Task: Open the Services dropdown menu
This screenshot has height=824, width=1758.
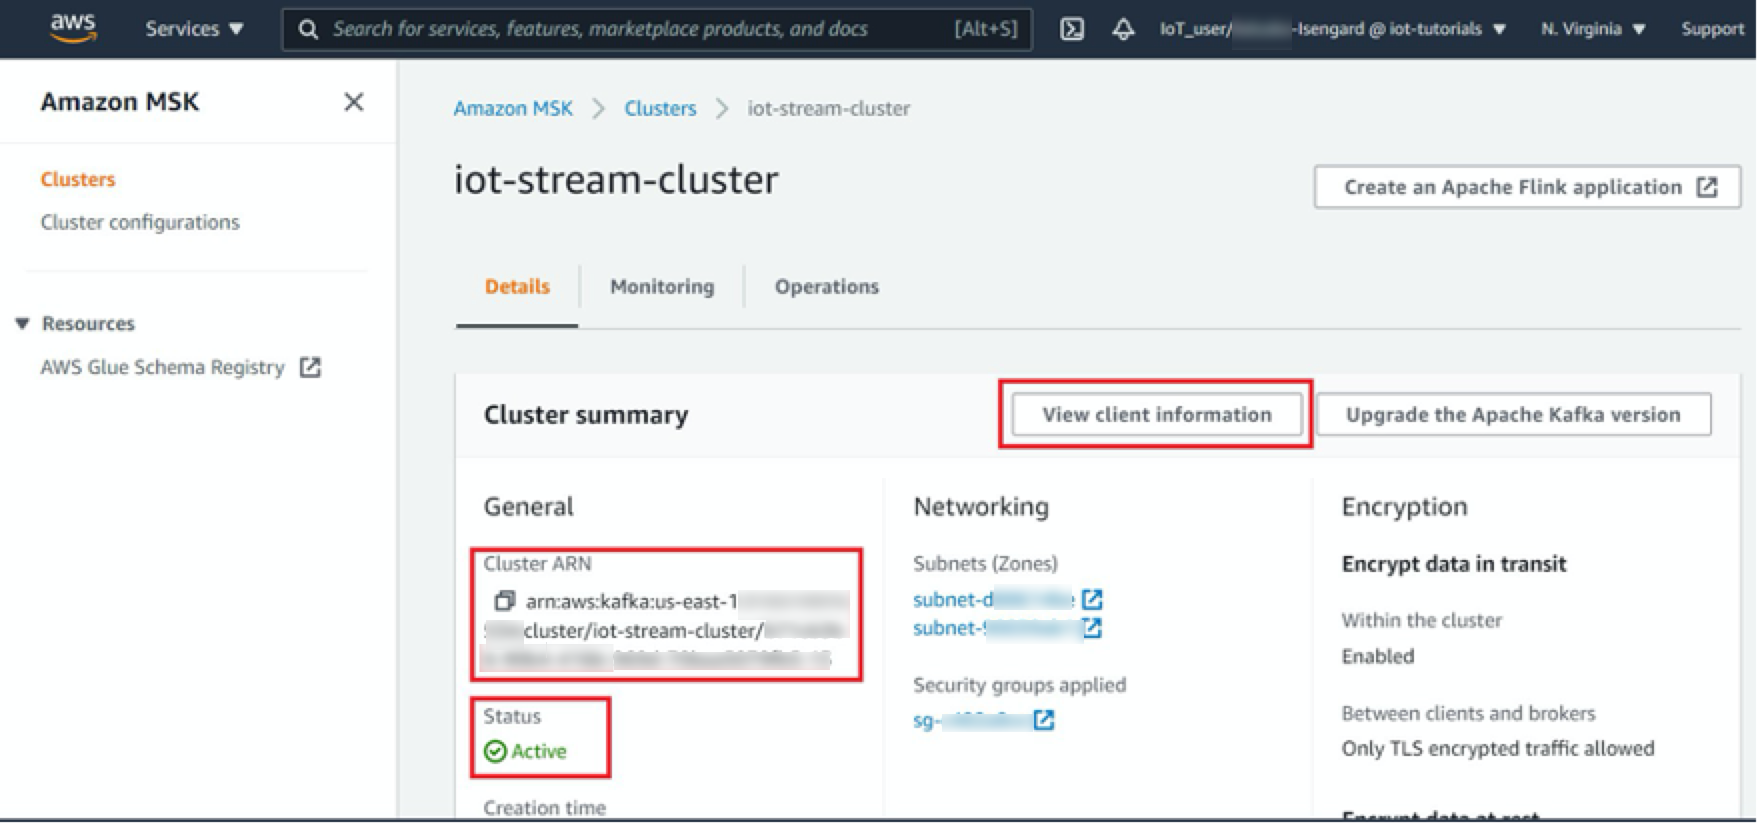Action: pos(194,29)
